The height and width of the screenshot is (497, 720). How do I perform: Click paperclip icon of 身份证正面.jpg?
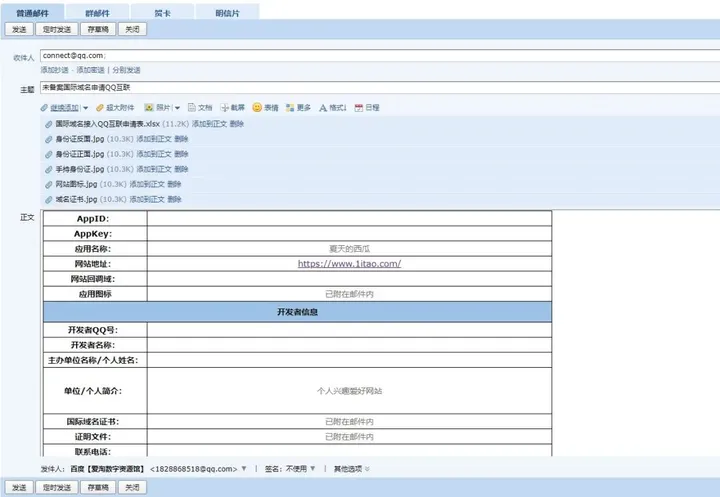coord(49,154)
